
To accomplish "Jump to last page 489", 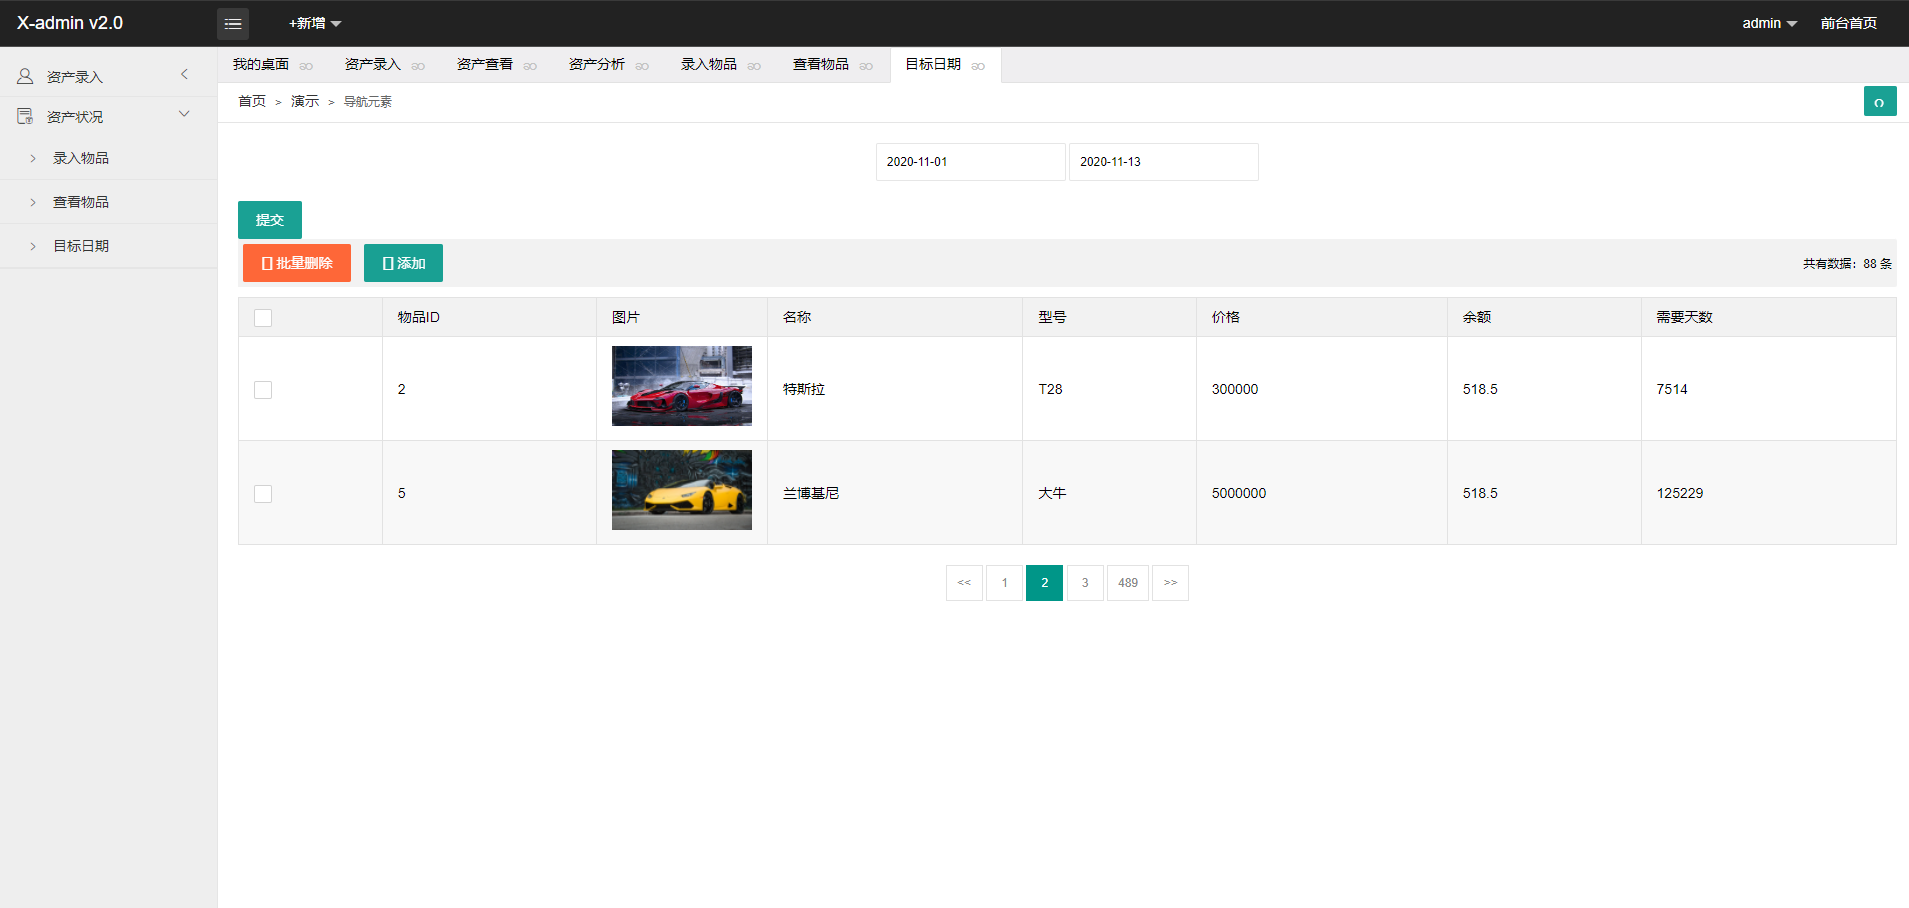I will 1128,583.
